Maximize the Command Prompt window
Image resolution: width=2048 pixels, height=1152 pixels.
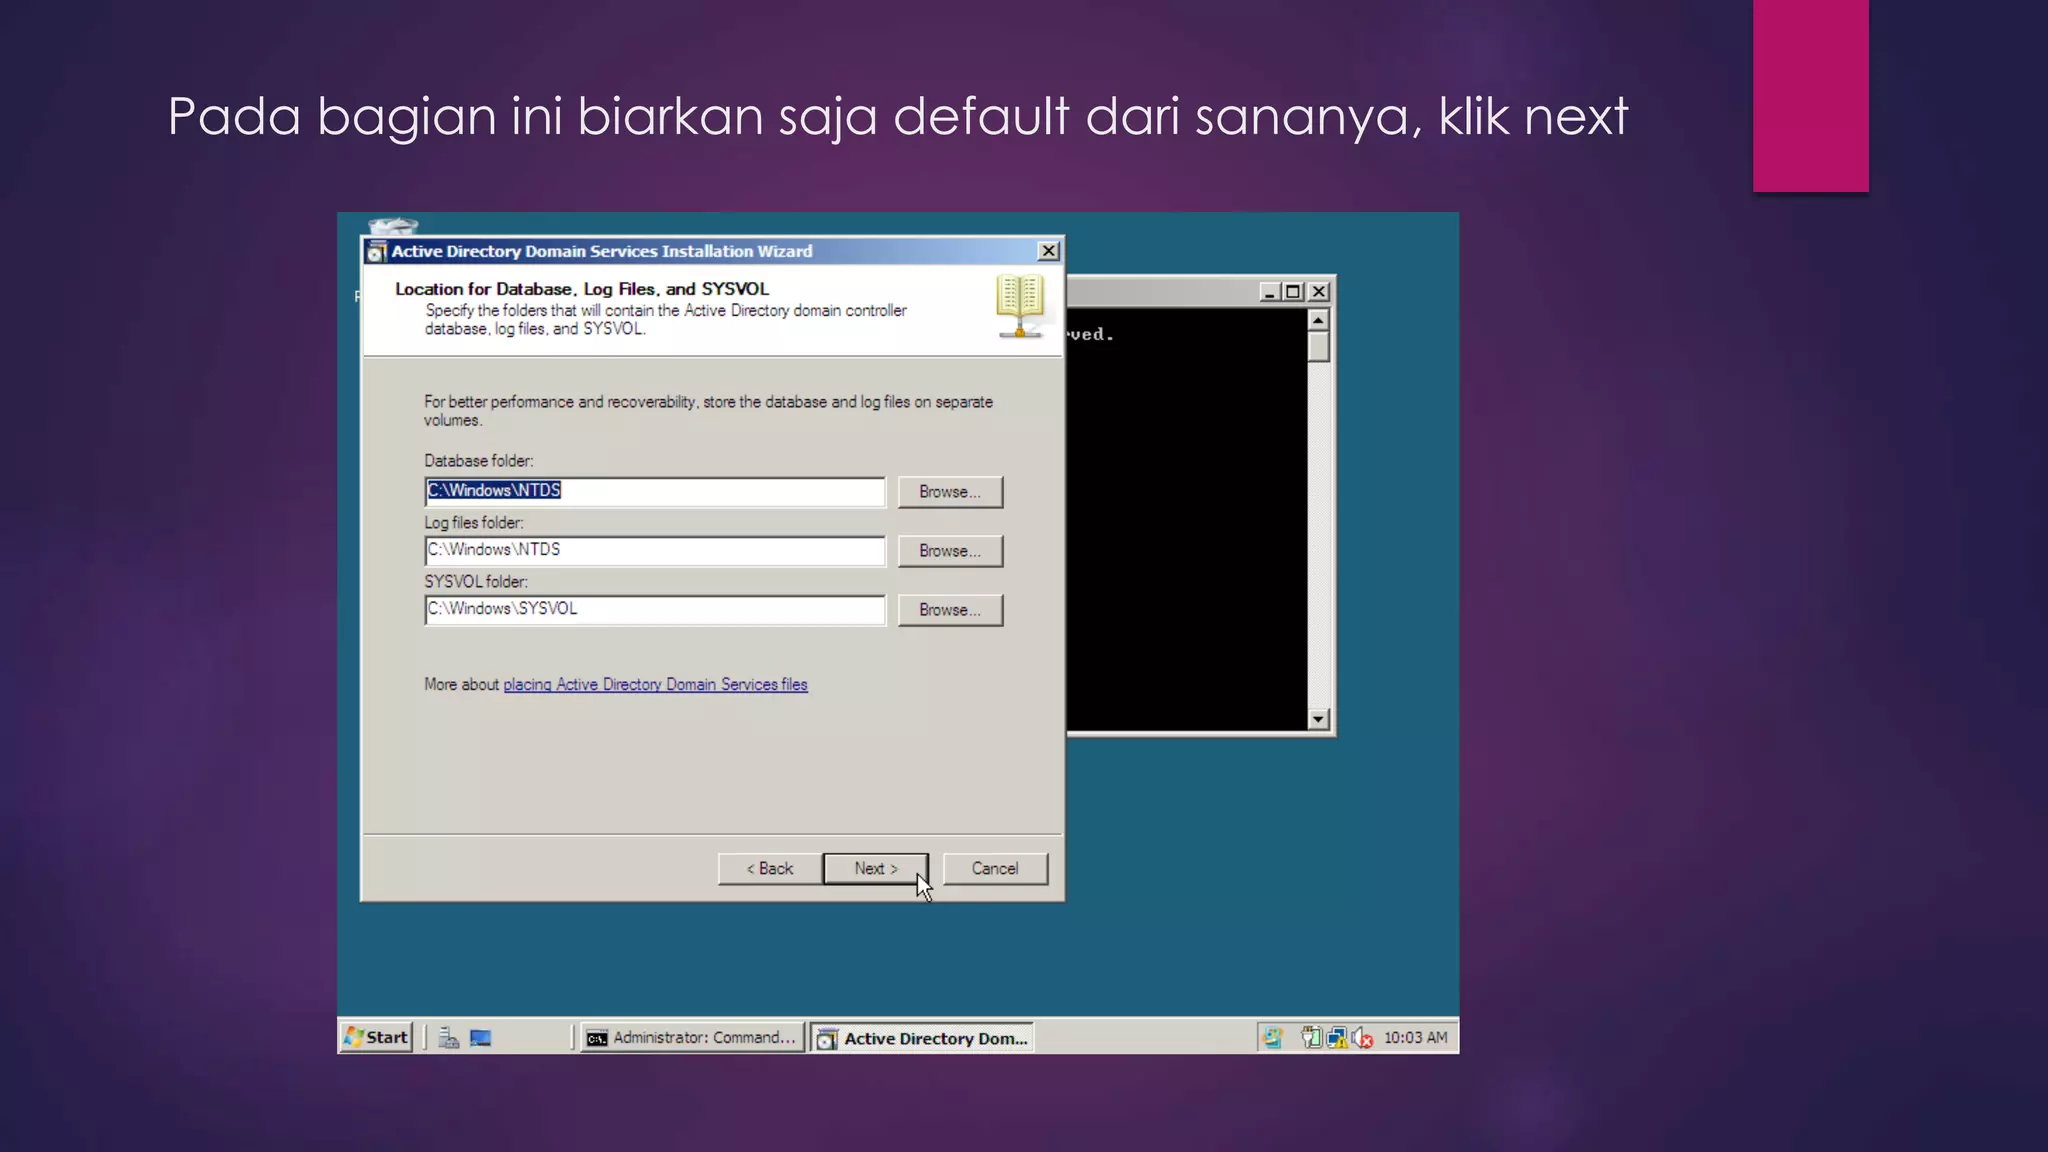[x=1293, y=292]
